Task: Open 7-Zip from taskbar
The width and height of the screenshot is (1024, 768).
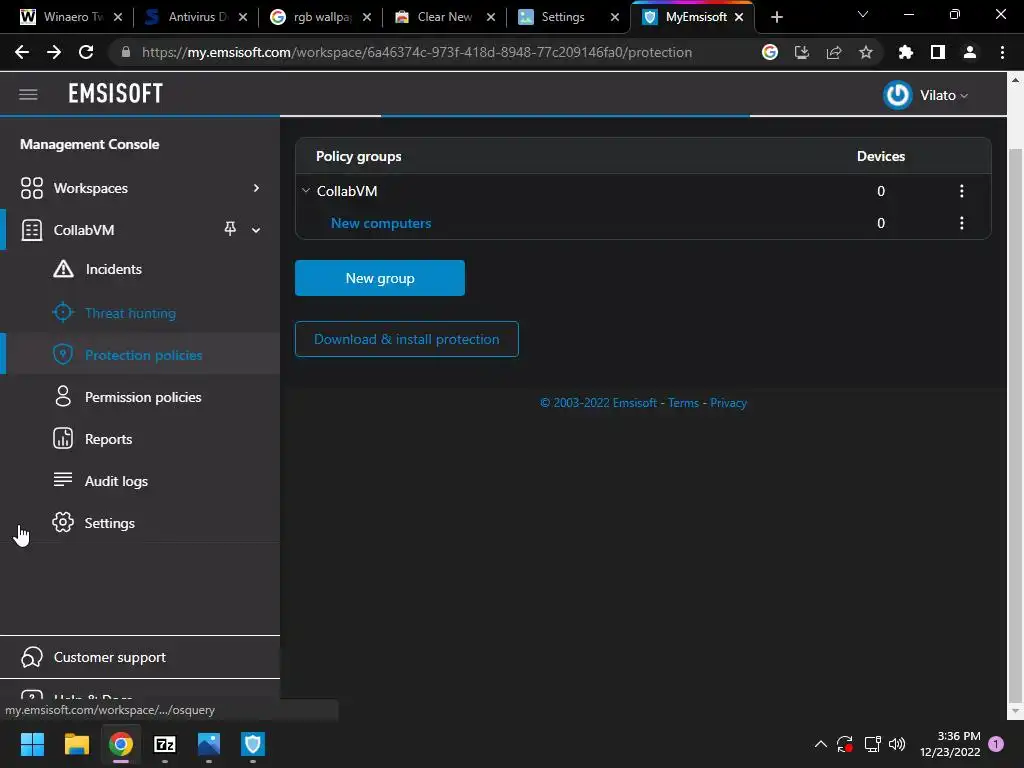Action: [165, 744]
